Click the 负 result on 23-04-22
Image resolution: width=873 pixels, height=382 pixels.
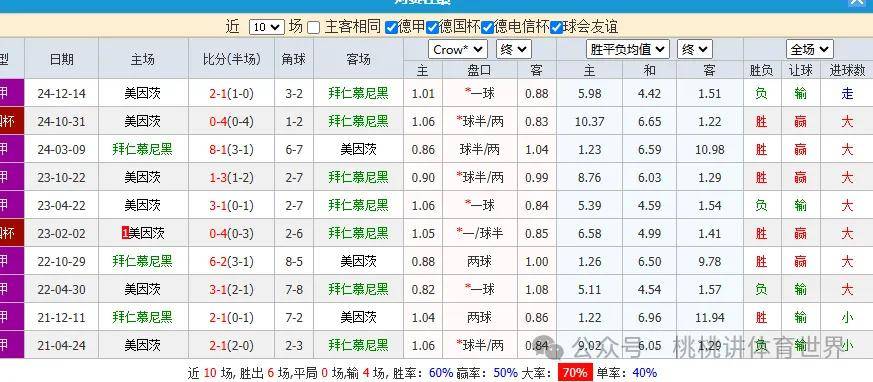coord(761,205)
